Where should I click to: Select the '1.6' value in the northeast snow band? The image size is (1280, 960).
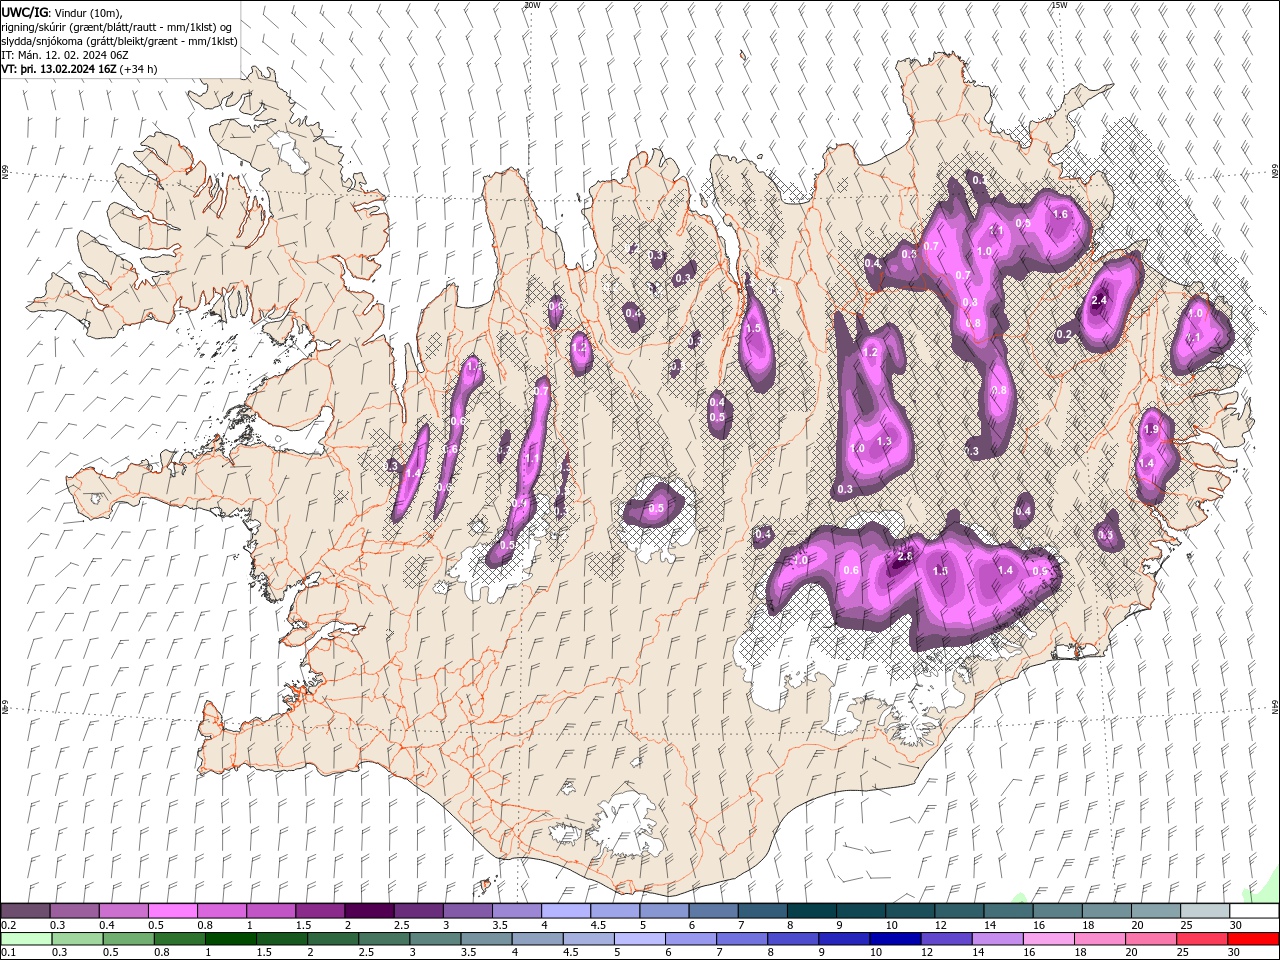(x=1060, y=214)
